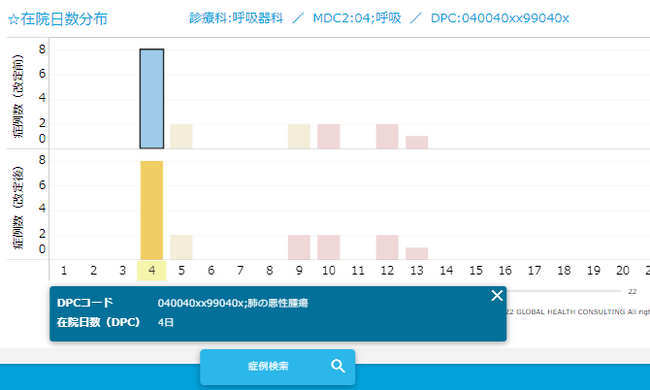
Task: Click the 10-day bar in 改定前 chart
Action: coord(328,136)
